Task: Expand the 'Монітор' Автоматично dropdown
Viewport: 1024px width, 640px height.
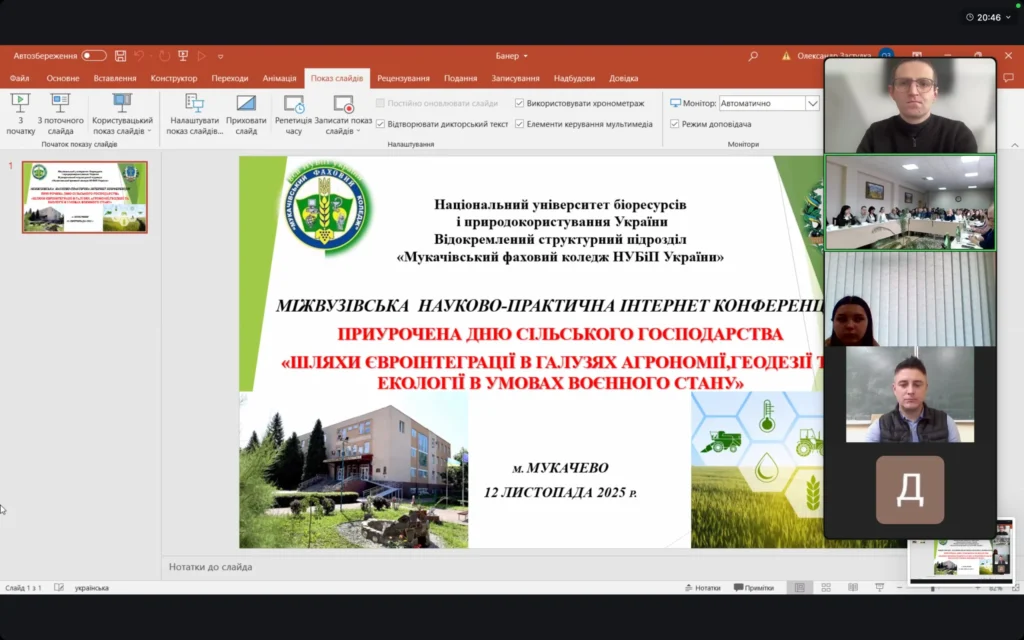Action: (x=812, y=103)
